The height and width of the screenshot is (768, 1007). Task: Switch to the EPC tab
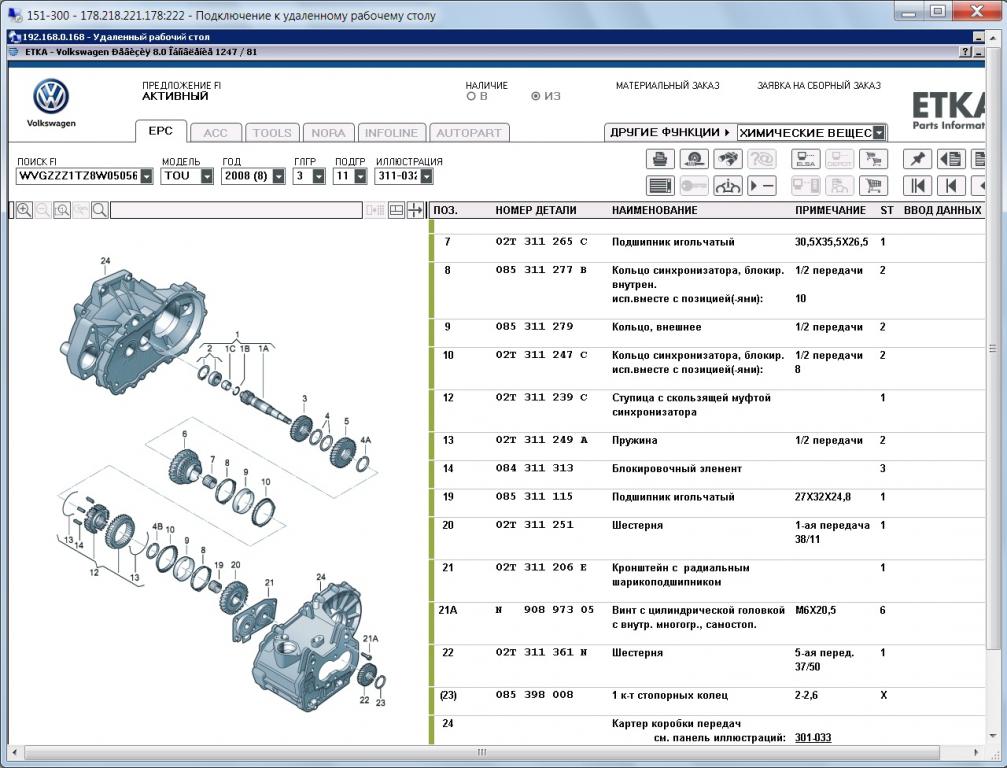tap(161, 131)
